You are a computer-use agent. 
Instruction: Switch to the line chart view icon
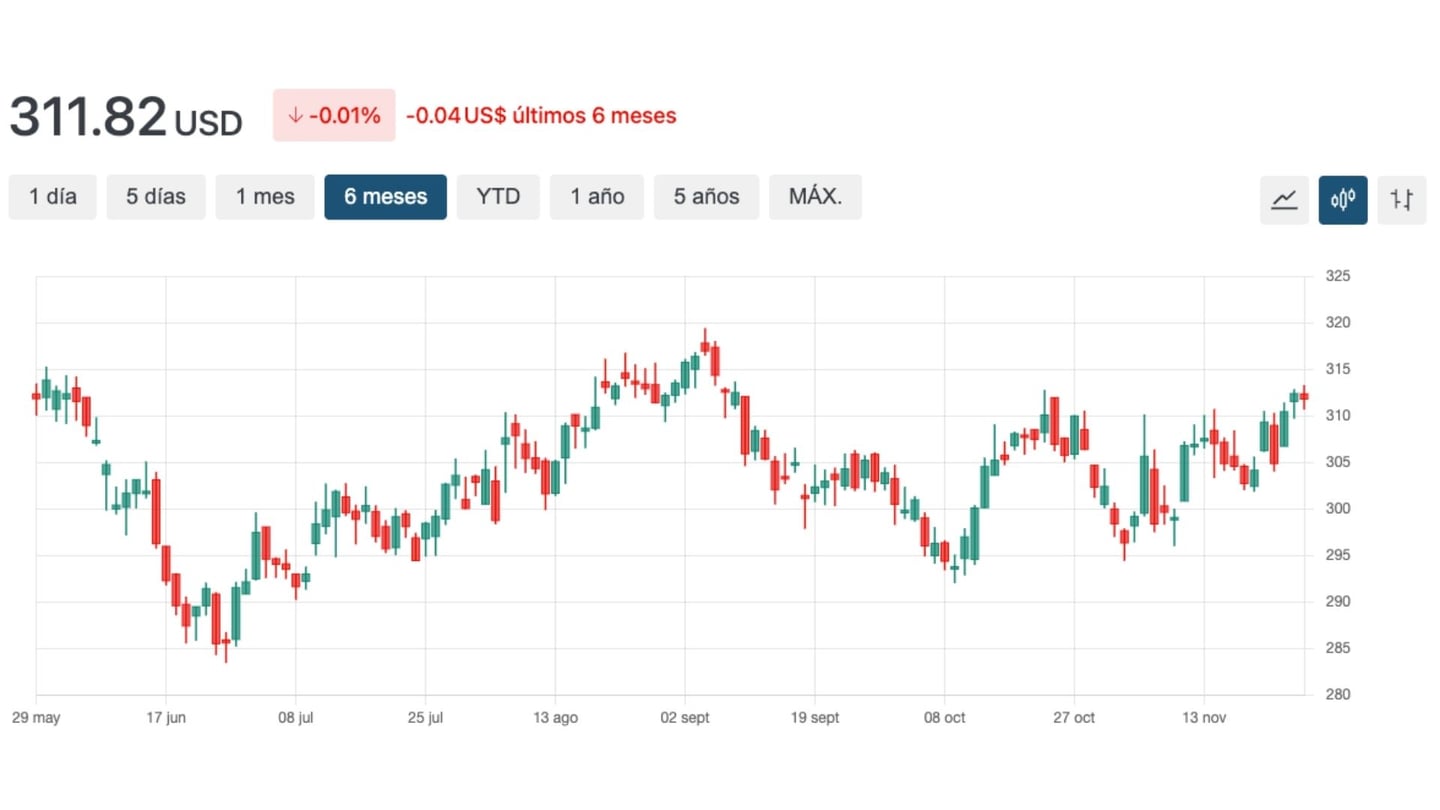1284,200
